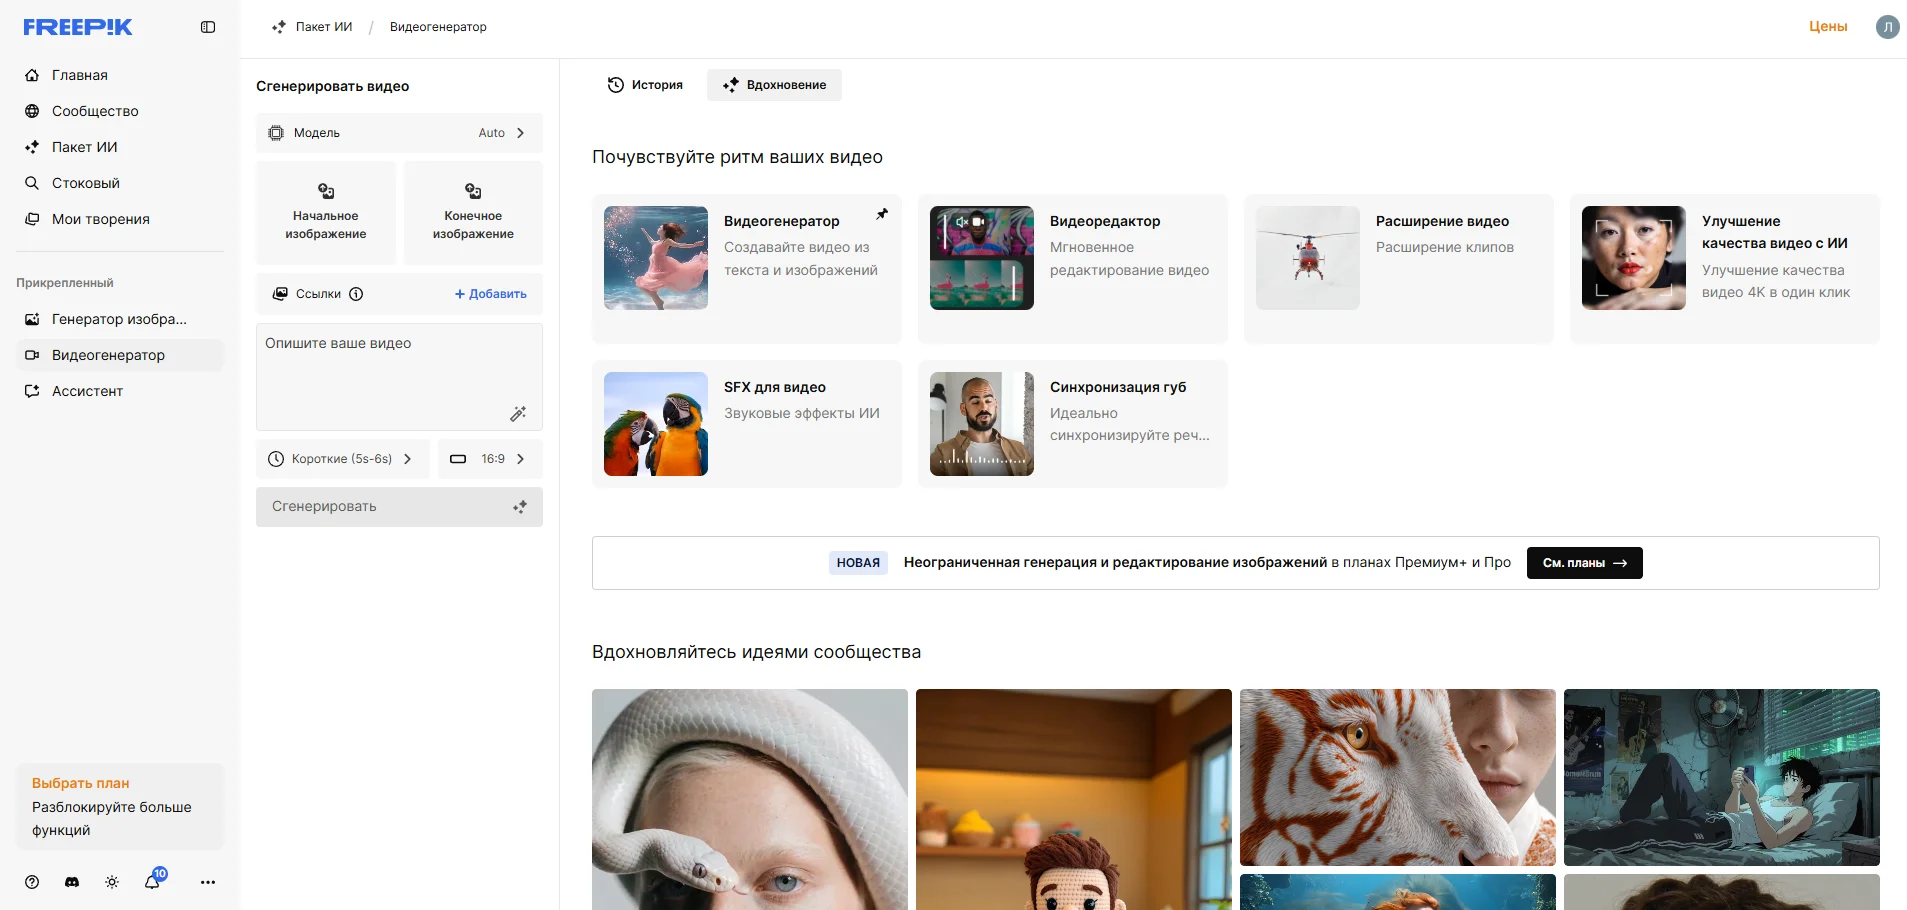Image resolution: width=1907 pixels, height=910 pixels.
Task: Open the Цены pricing link
Action: 1828,27
